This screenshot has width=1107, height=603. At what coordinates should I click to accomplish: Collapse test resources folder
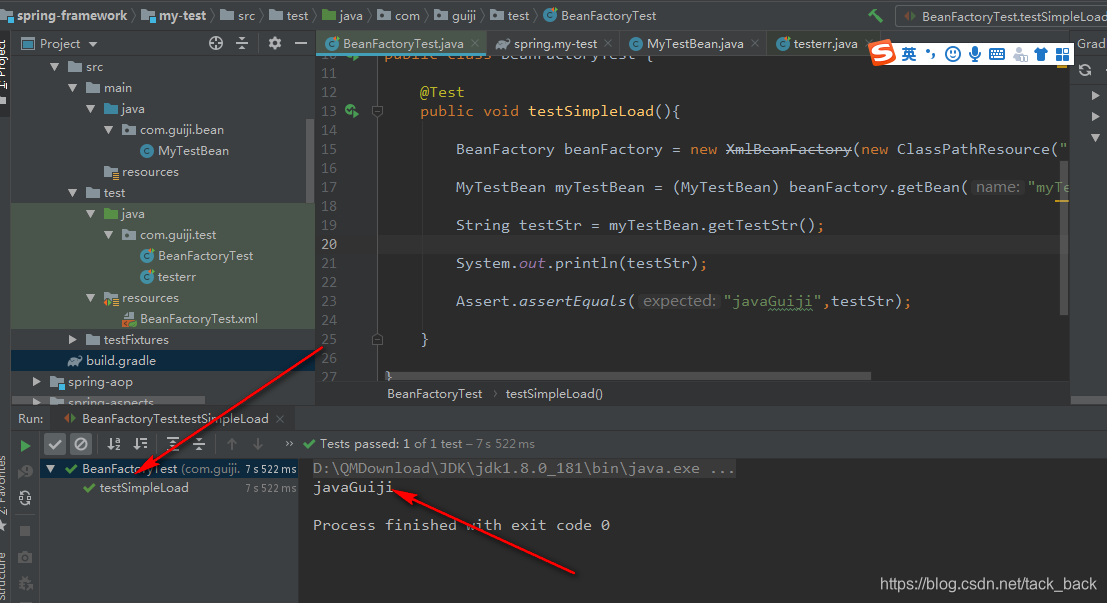coord(90,298)
